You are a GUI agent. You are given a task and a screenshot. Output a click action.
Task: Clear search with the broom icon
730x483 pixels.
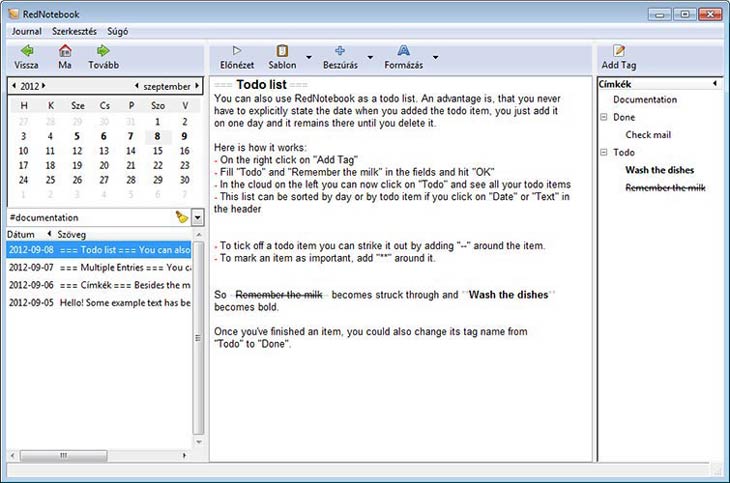[181, 217]
